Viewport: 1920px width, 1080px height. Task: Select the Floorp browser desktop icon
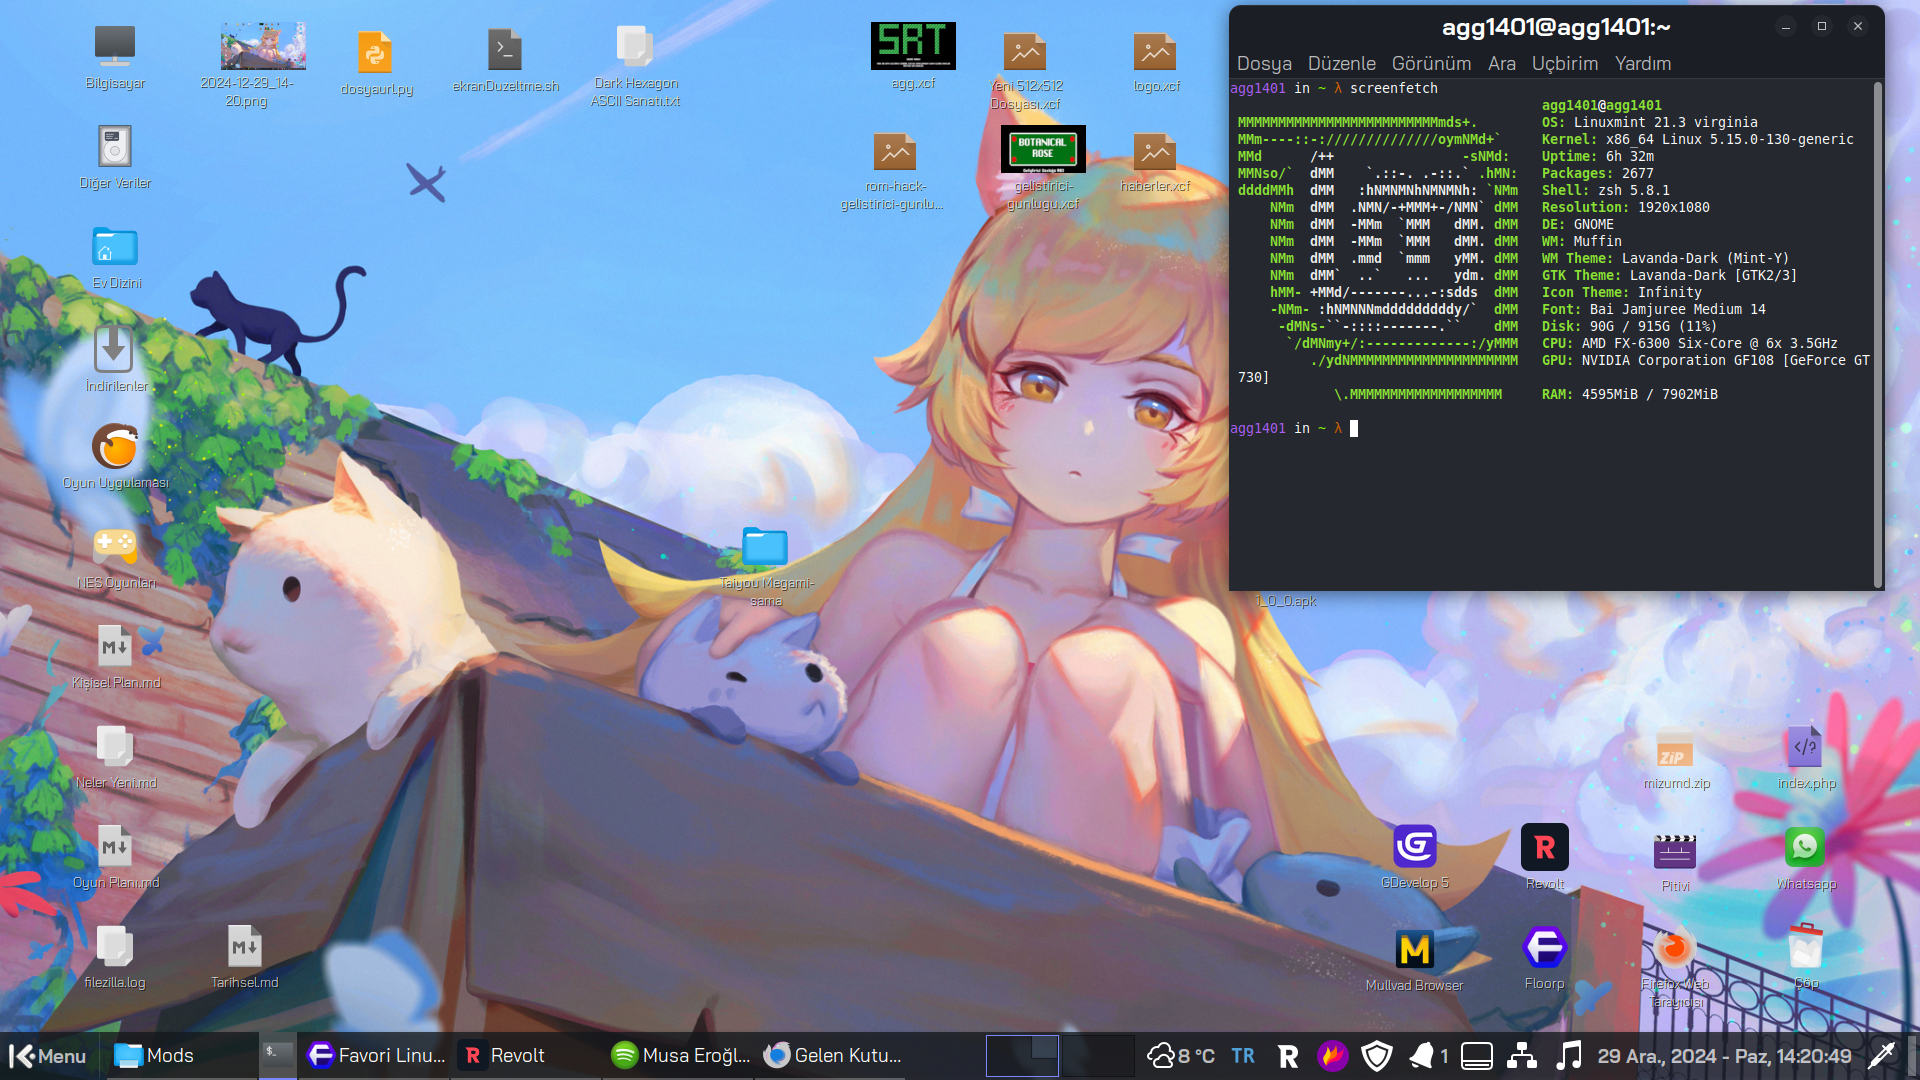point(1544,948)
